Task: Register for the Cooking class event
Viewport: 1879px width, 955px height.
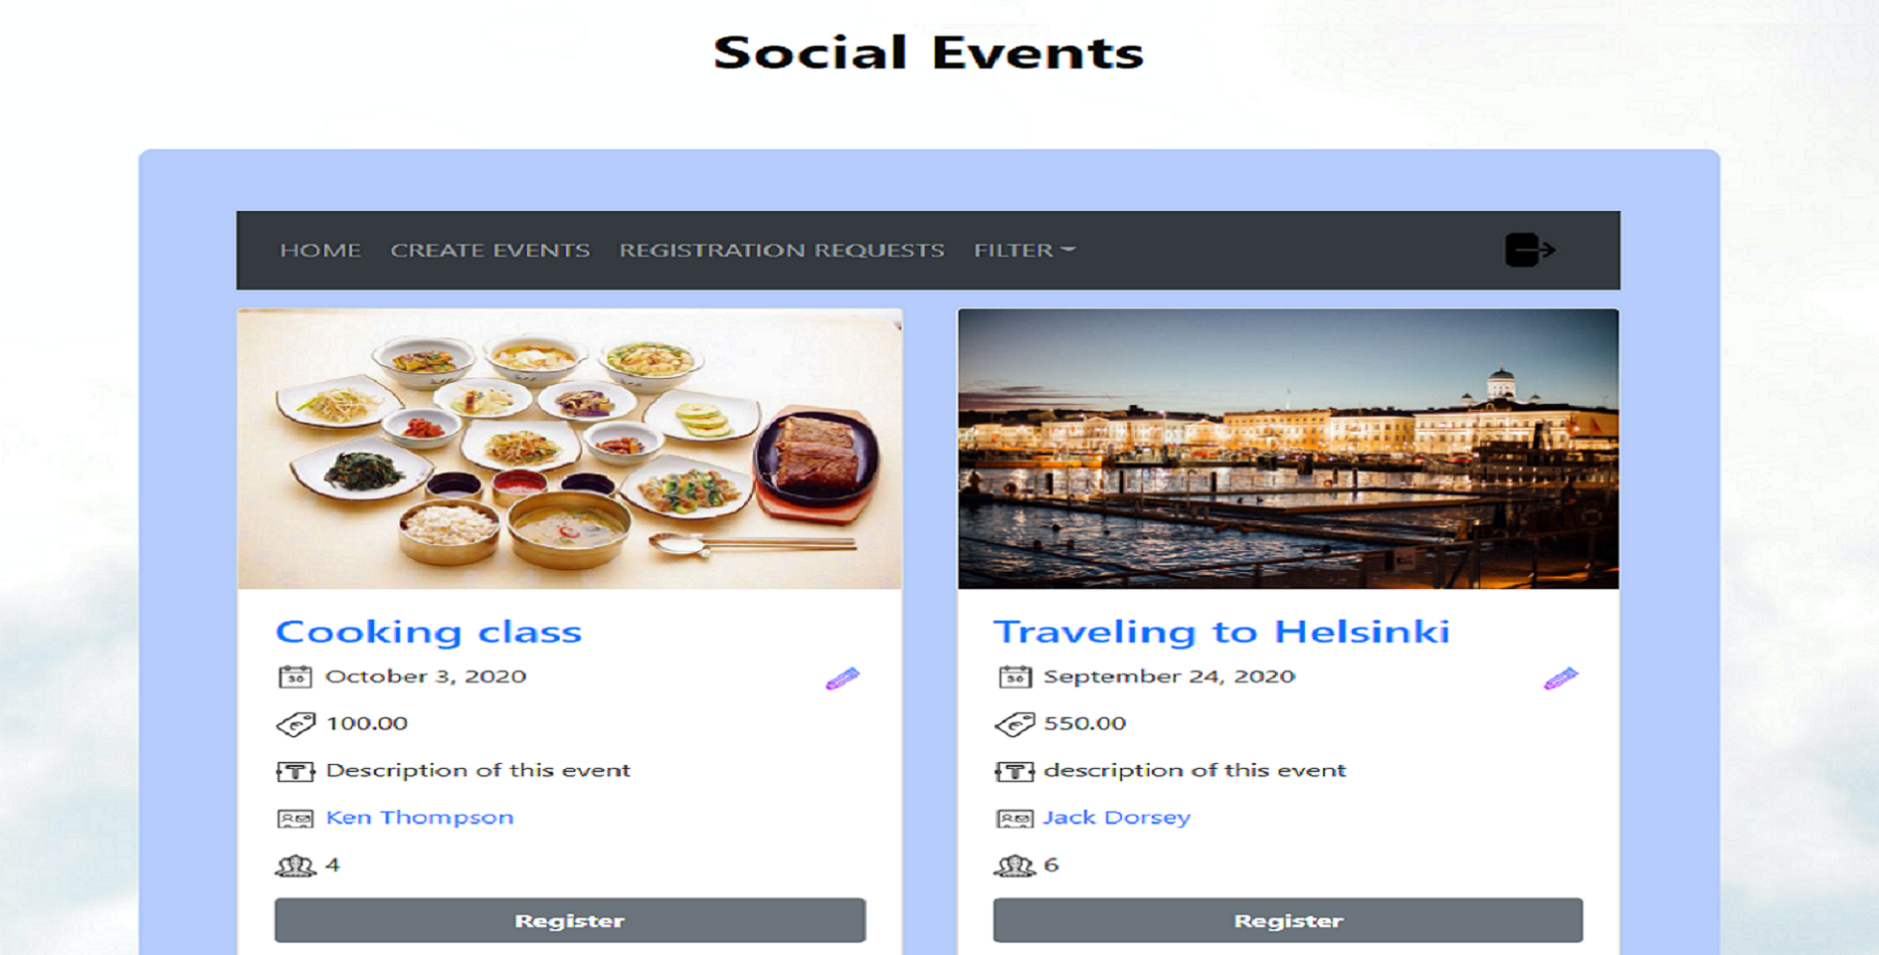Action: (x=570, y=920)
